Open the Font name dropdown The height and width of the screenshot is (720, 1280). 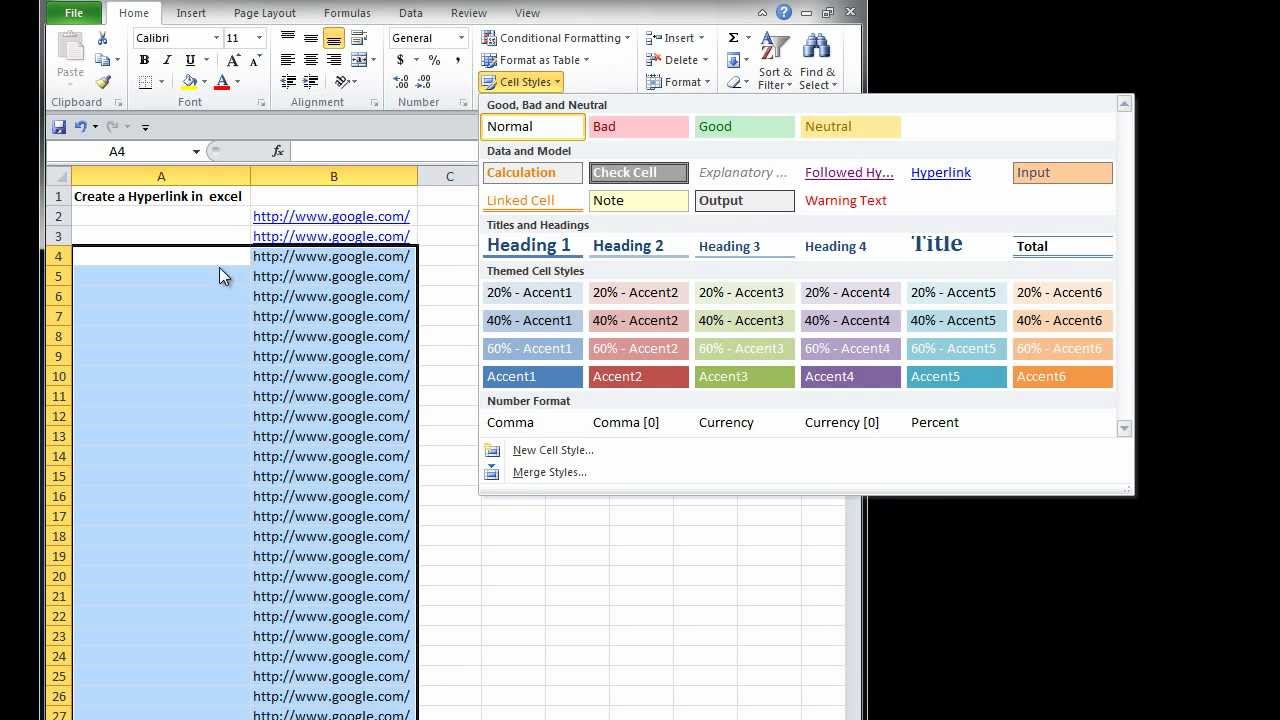pyautogui.click(x=216, y=38)
